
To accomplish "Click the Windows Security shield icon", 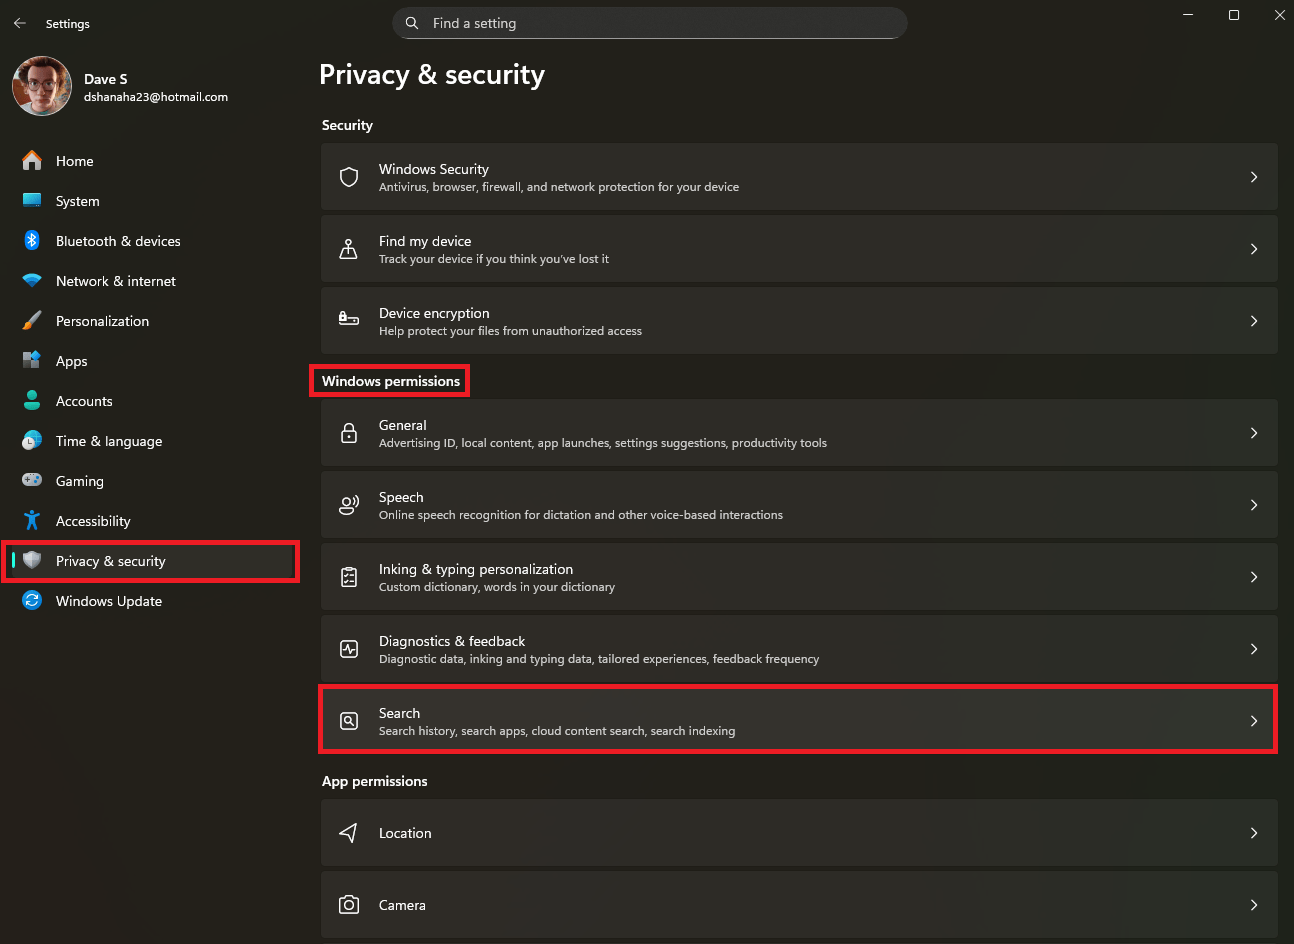I will tap(349, 177).
